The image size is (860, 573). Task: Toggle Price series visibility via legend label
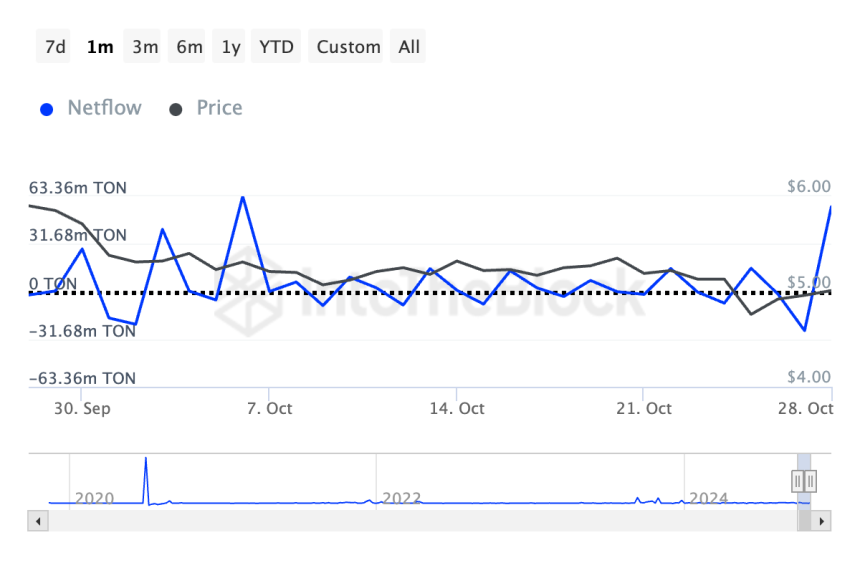coord(219,108)
